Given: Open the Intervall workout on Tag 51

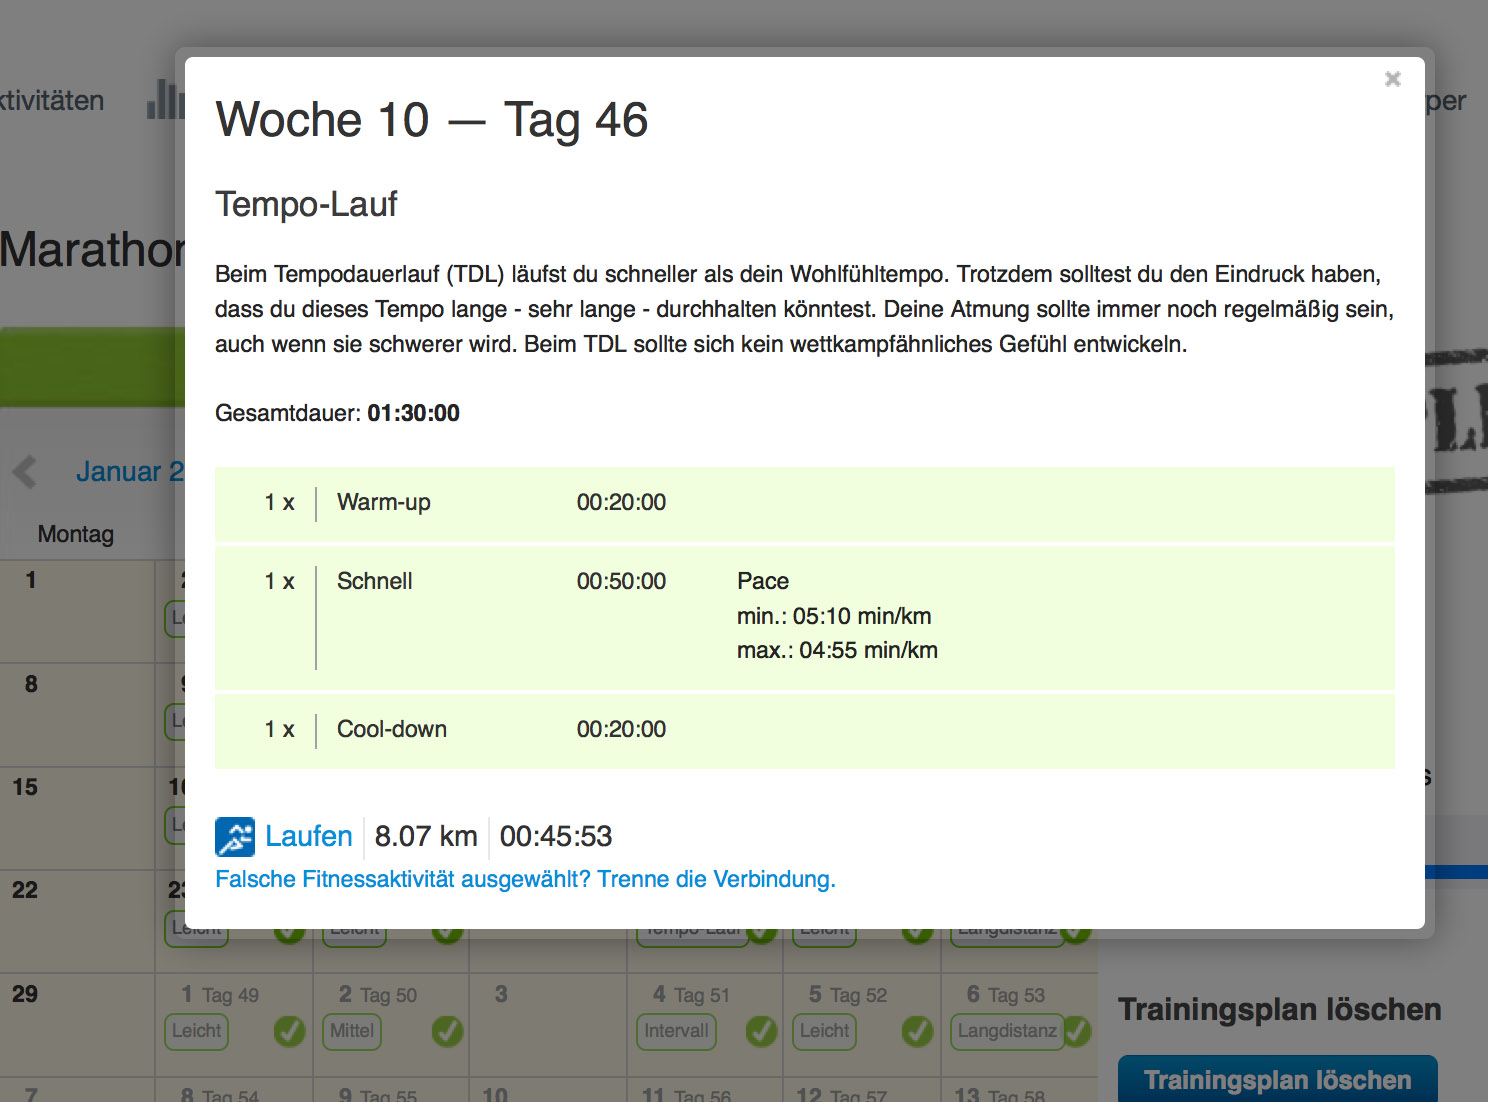Looking at the screenshot, I should [676, 1031].
